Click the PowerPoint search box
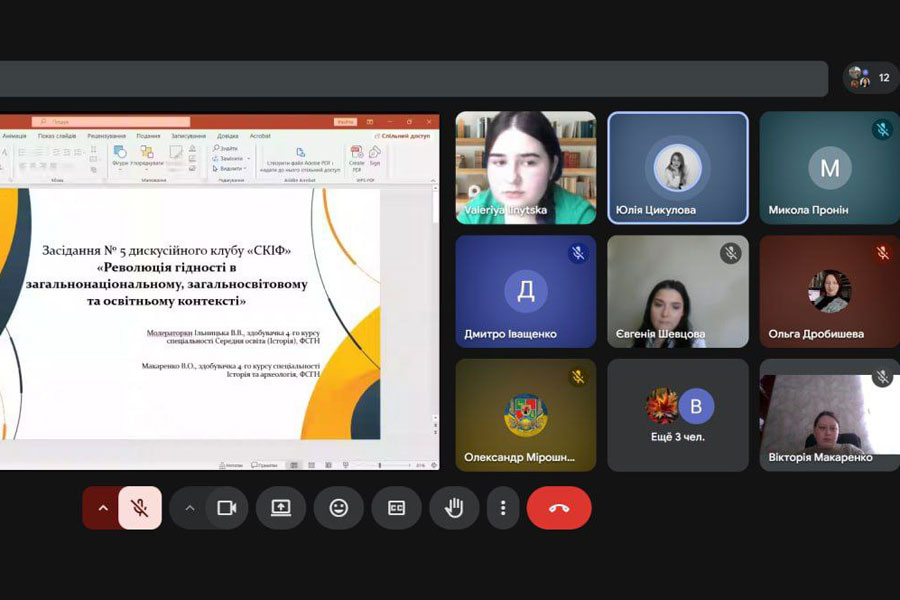The width and height of the screenshot is (900, 600). click(x=111, y=122)
